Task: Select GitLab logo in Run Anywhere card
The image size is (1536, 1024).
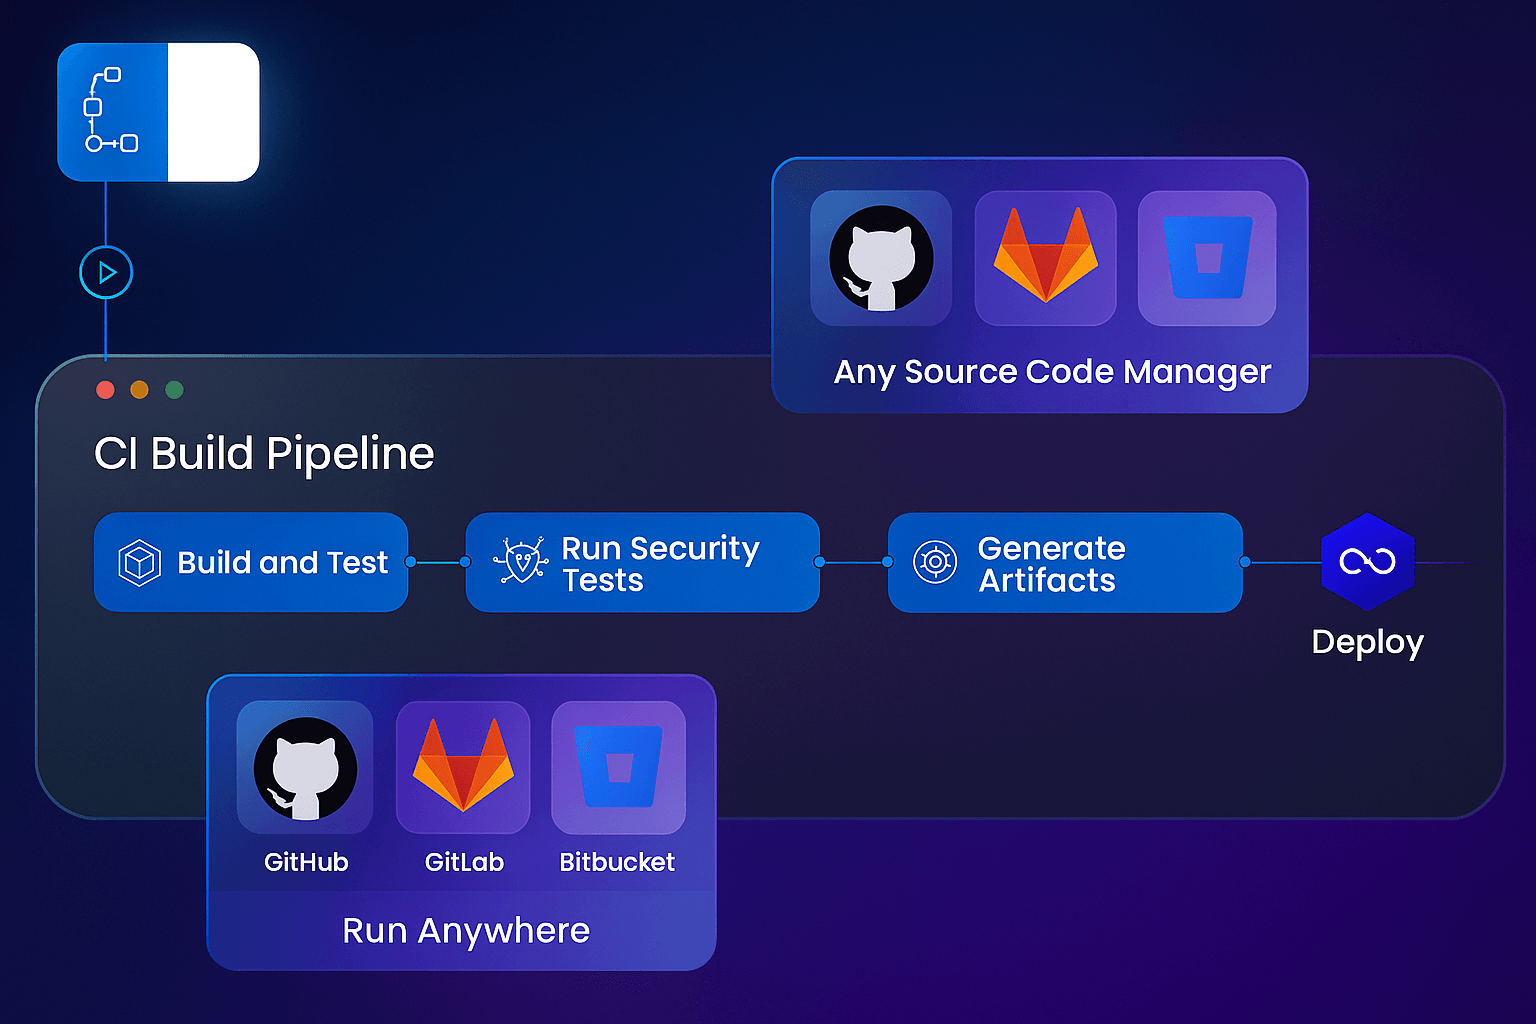Action: [463, 767]
